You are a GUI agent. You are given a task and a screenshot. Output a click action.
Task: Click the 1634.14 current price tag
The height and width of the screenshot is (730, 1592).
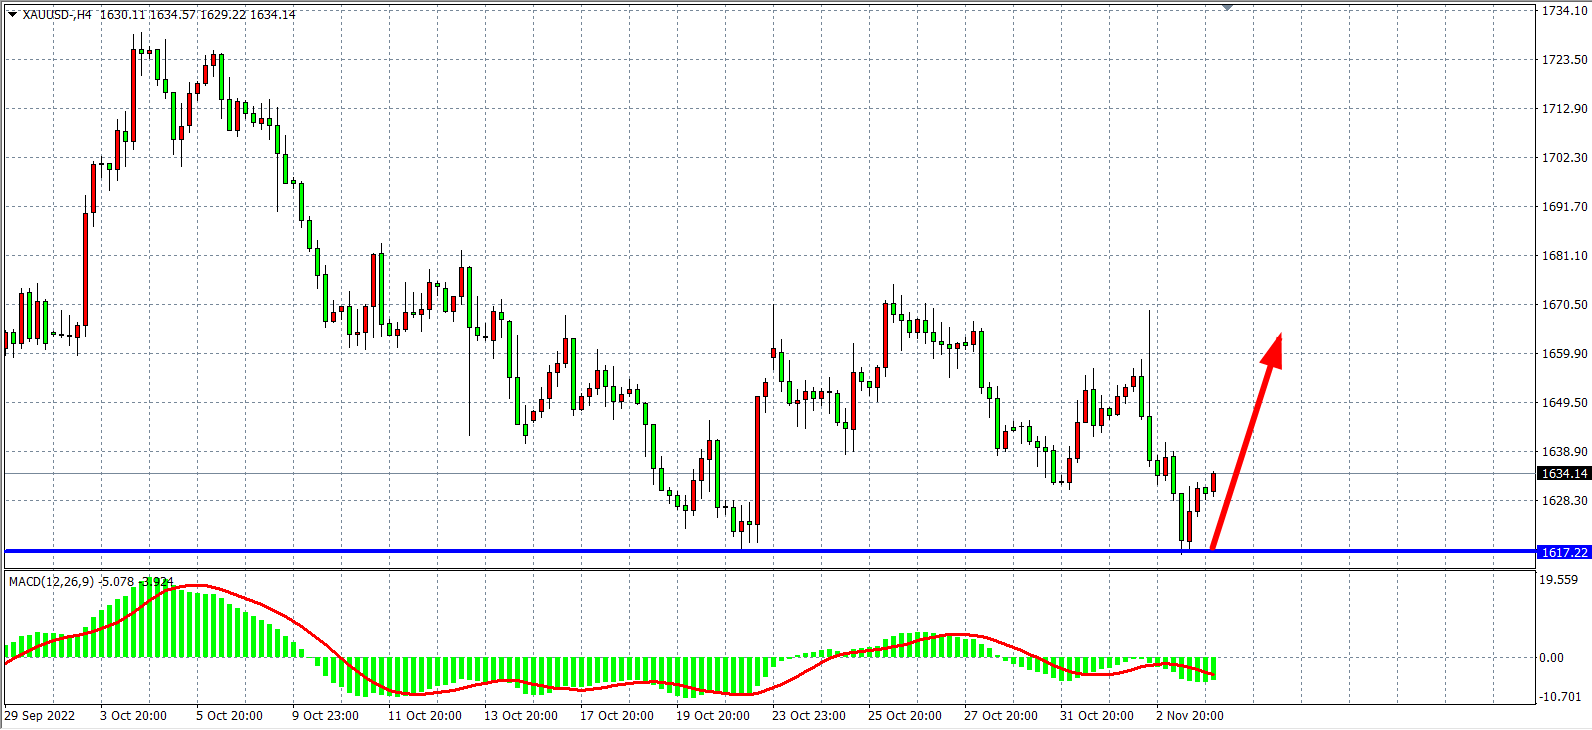[1564, 474]
